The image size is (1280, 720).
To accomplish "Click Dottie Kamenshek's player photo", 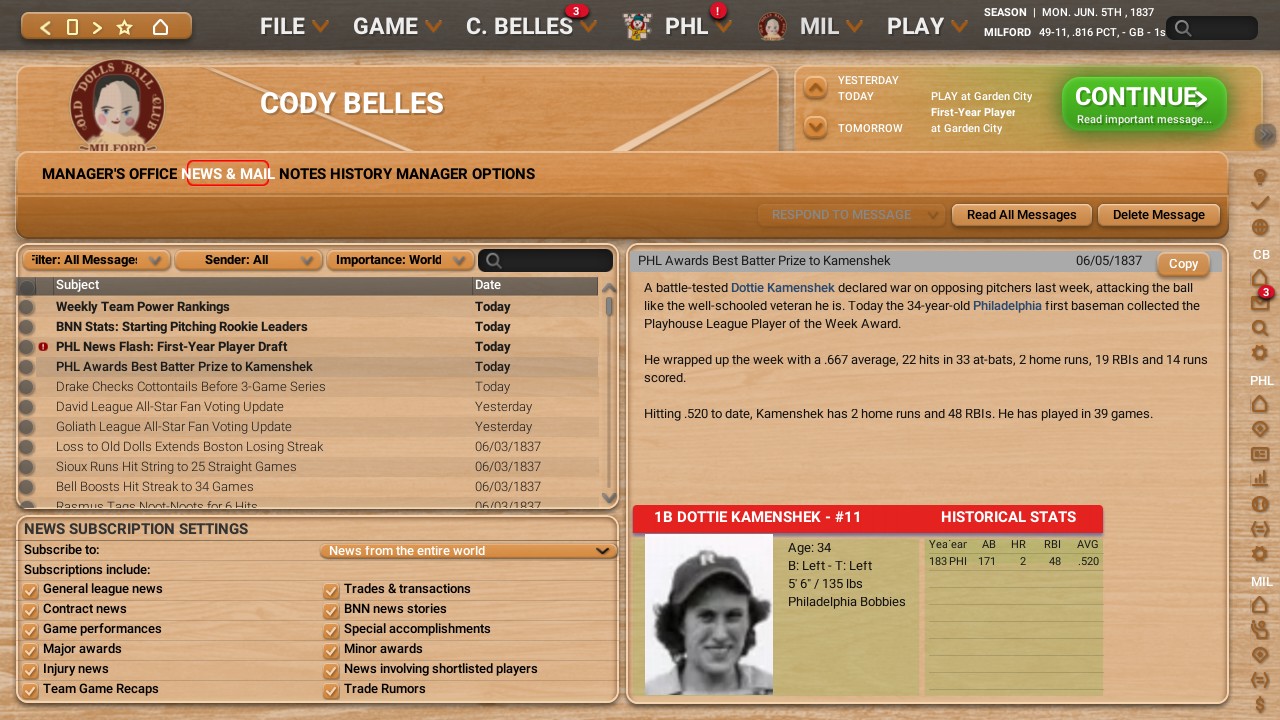I will (x=709, y=614).
